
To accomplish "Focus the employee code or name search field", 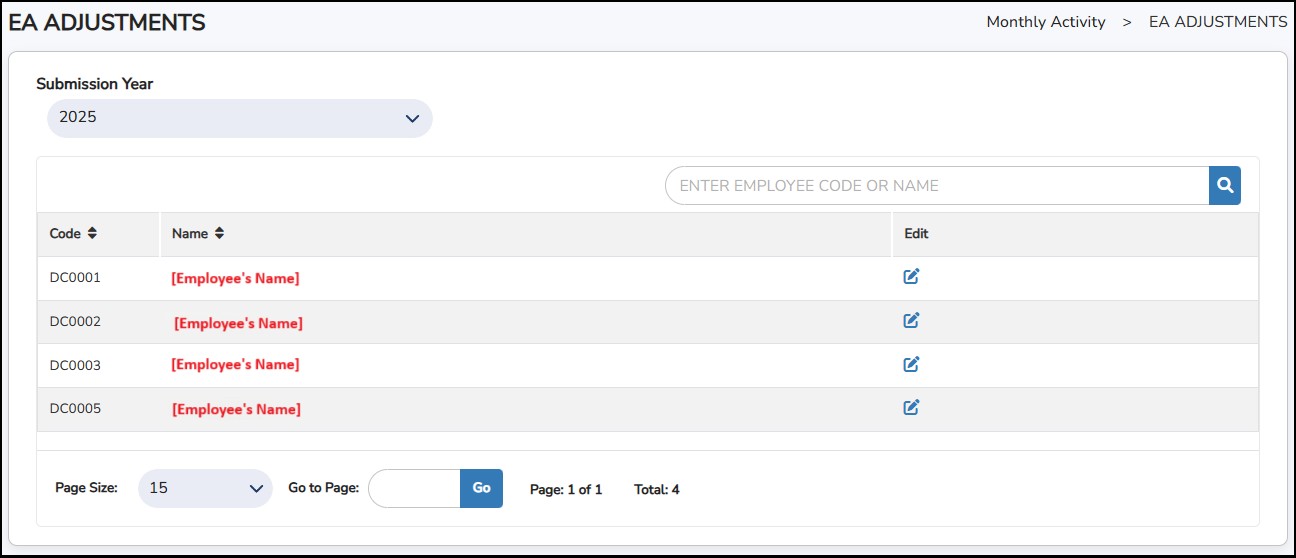I will click(936, 186).
